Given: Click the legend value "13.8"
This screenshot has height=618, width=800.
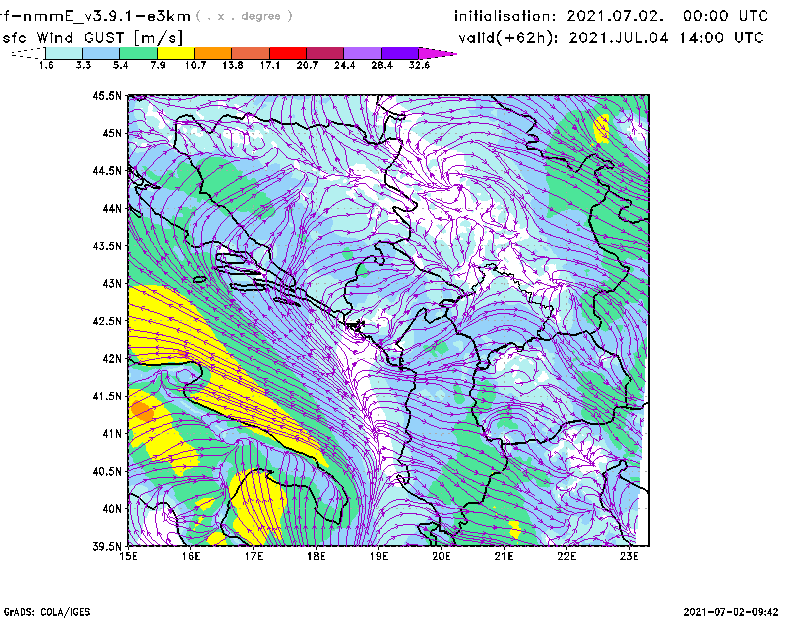Looking at the screenshot, I should (233, 65).
